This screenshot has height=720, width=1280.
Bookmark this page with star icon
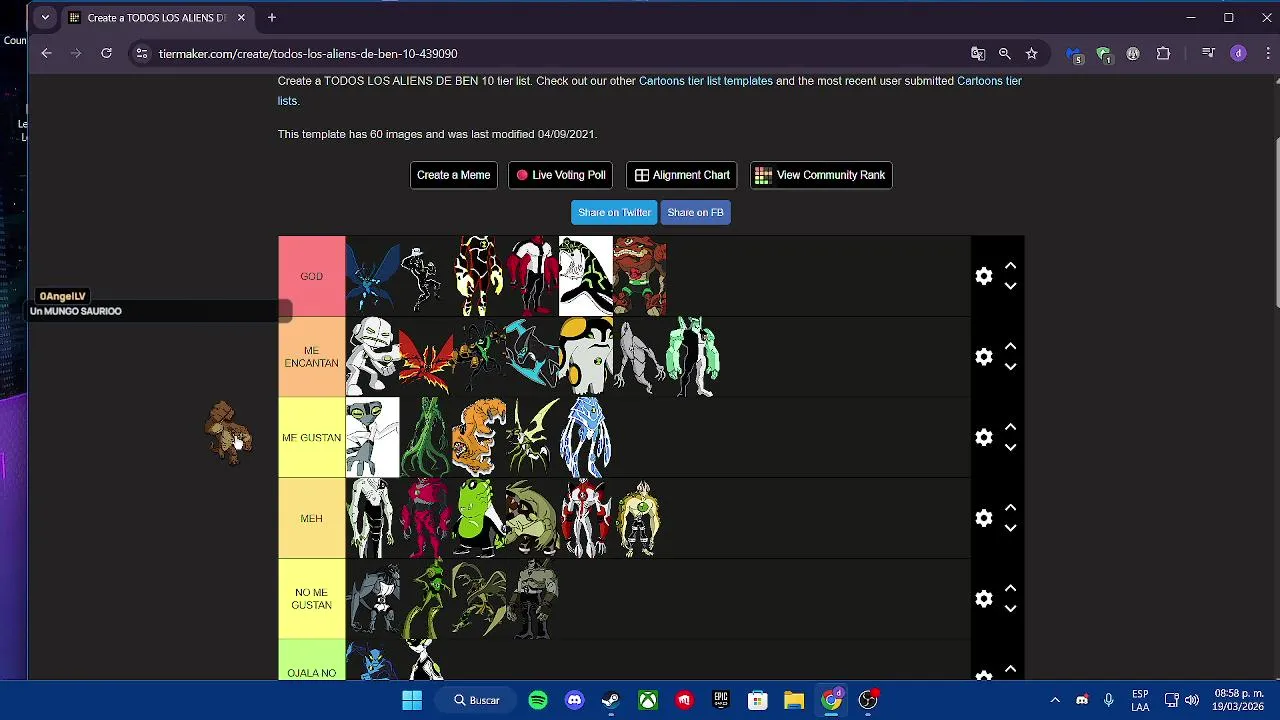[1031, 54]
